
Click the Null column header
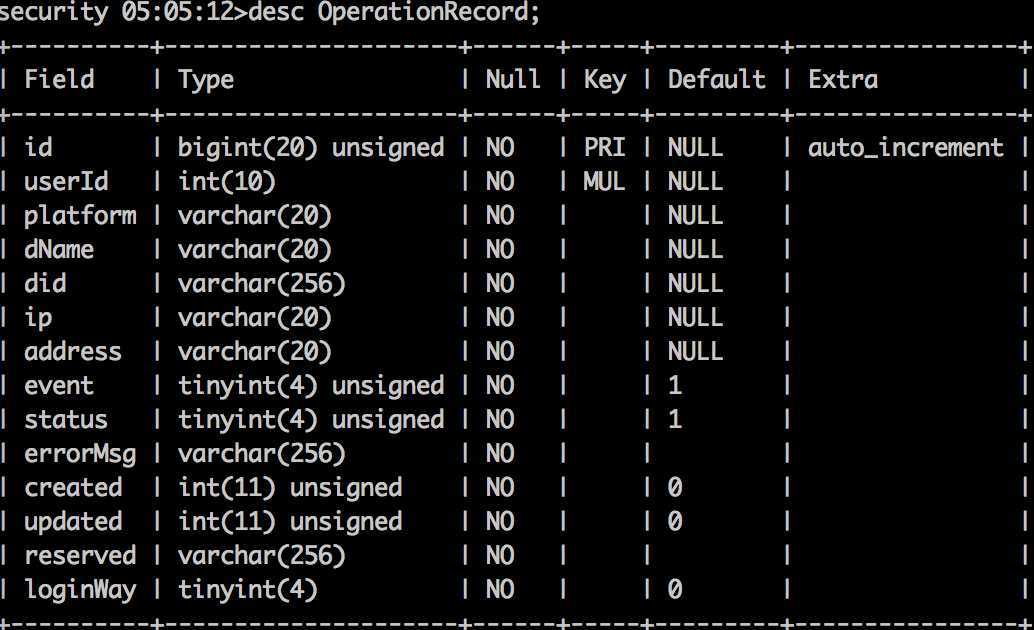[513, 79]
